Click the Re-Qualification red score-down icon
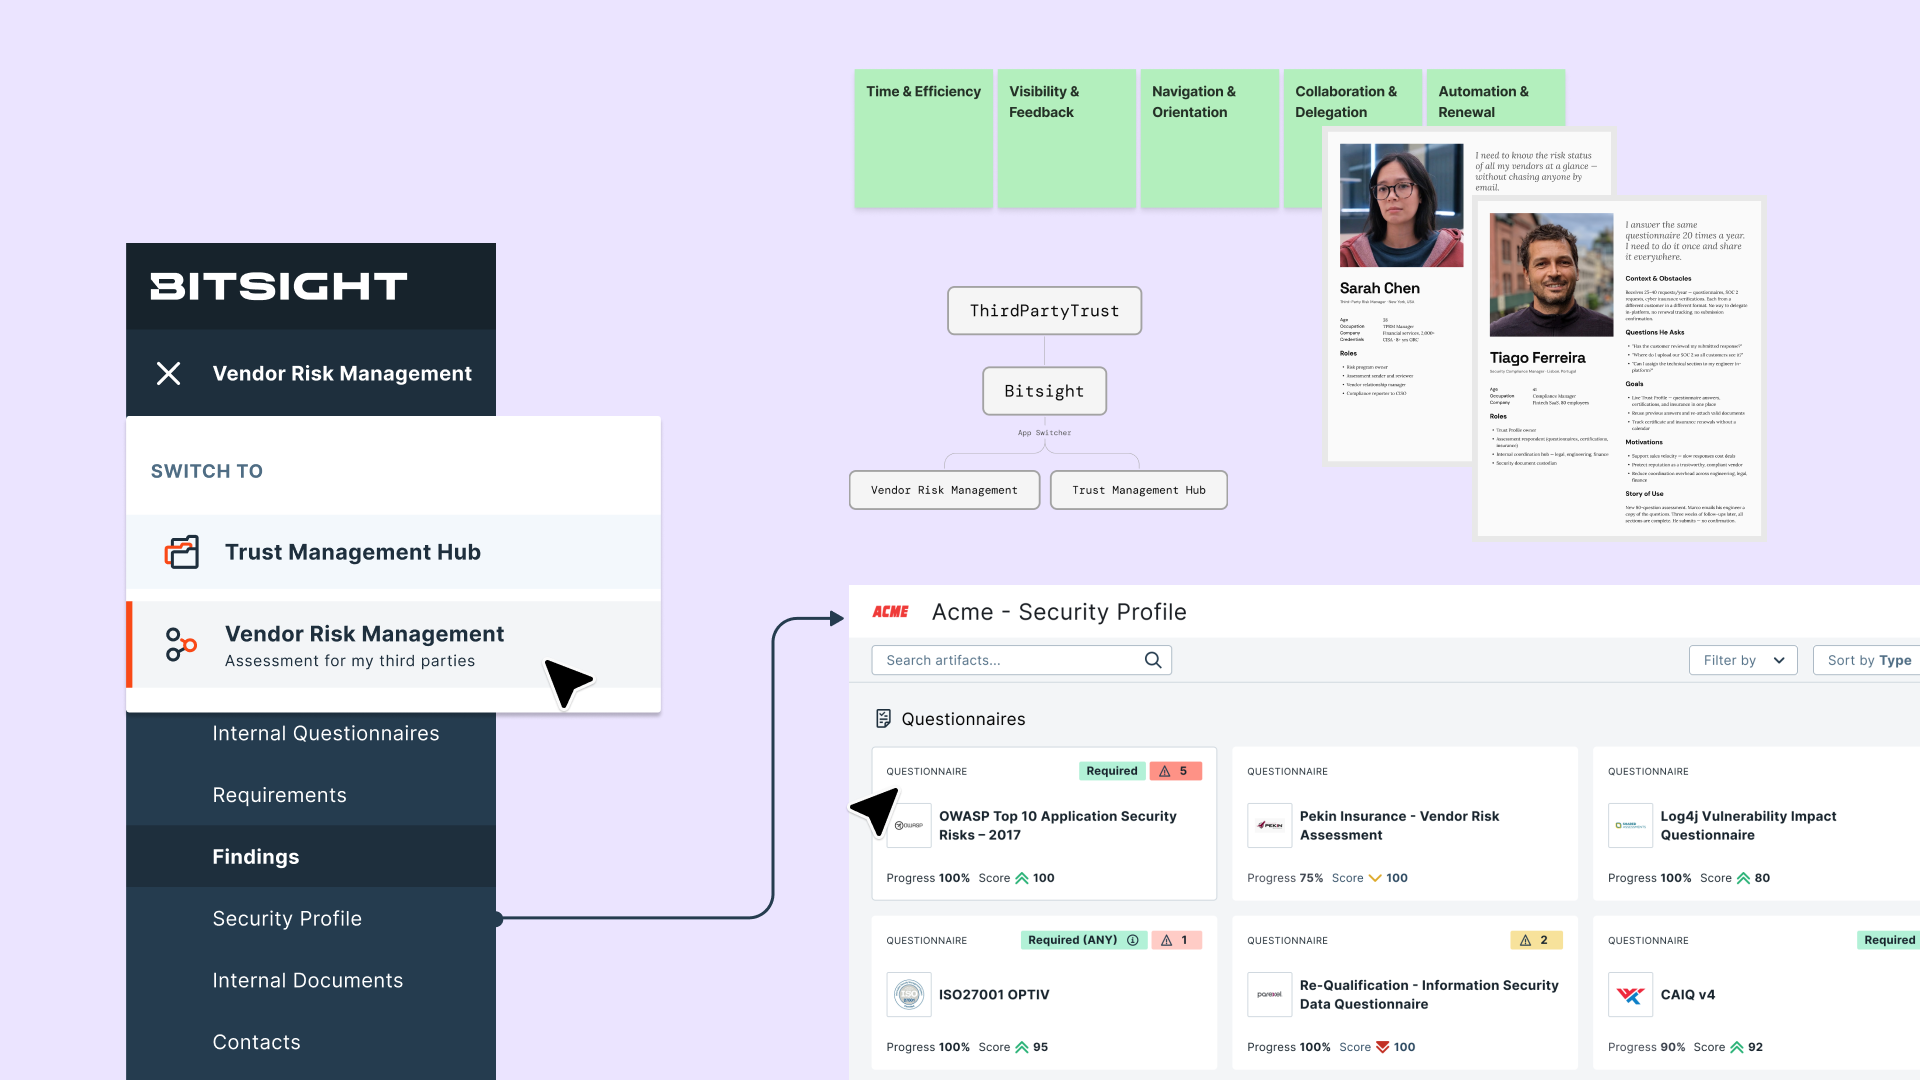Image resolution: width=1920 pixels, height=1080 pixels. tap(1382, 1047)
